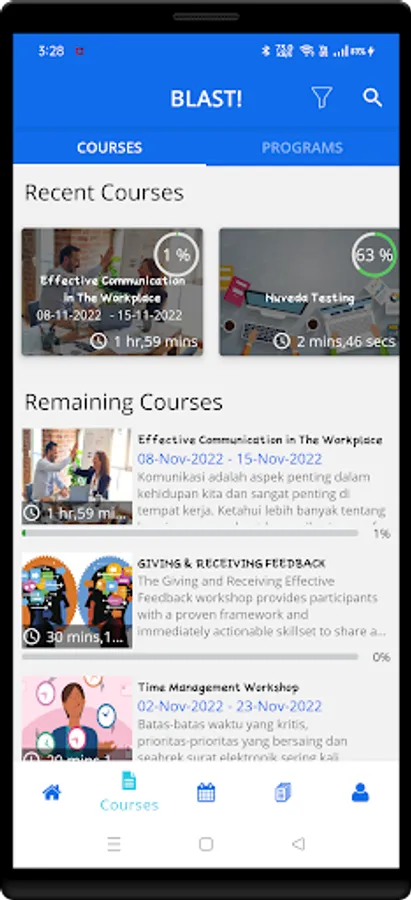Click Giving & Receiving Feedback course title
This screenshot has width=411, height=900.
231,564
